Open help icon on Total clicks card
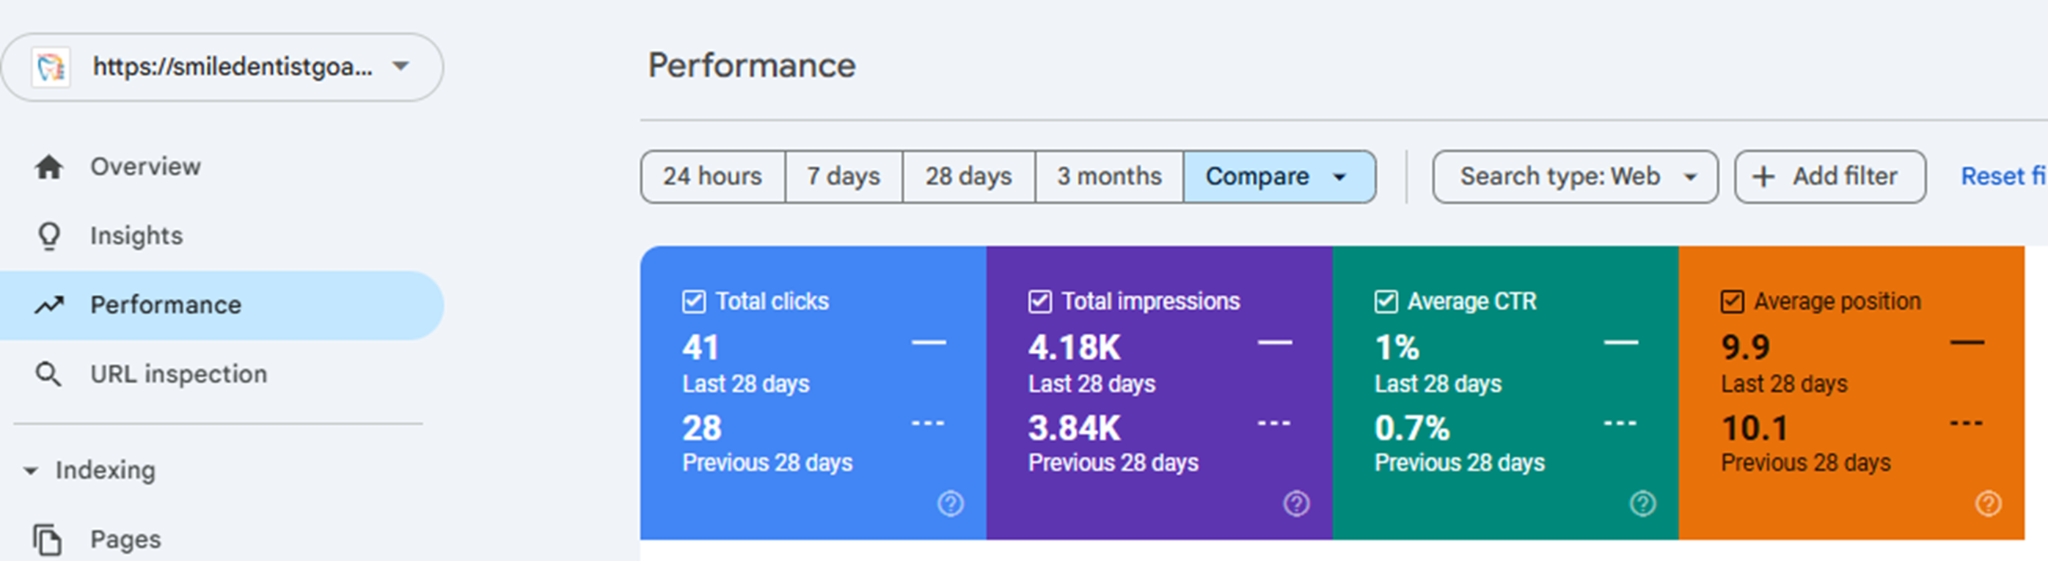The height and width of the screenshot is (561, 2048). coord(951,503)
